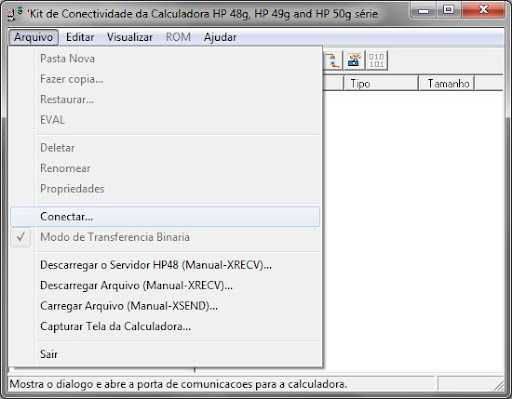The image size is (512, 399).
Task: Maximize the connectivity kit window
Action: 448,11
